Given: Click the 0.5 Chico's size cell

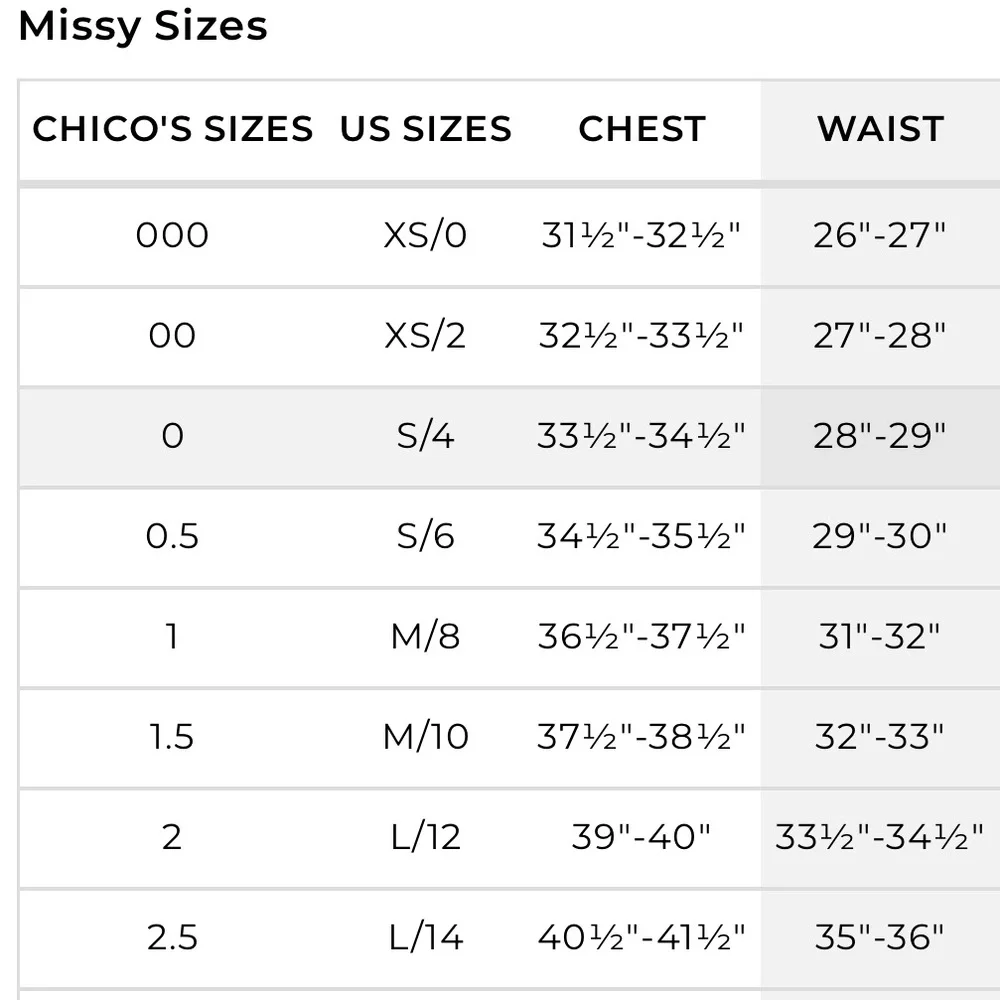Looking at the screenshot, I should 172,537.
